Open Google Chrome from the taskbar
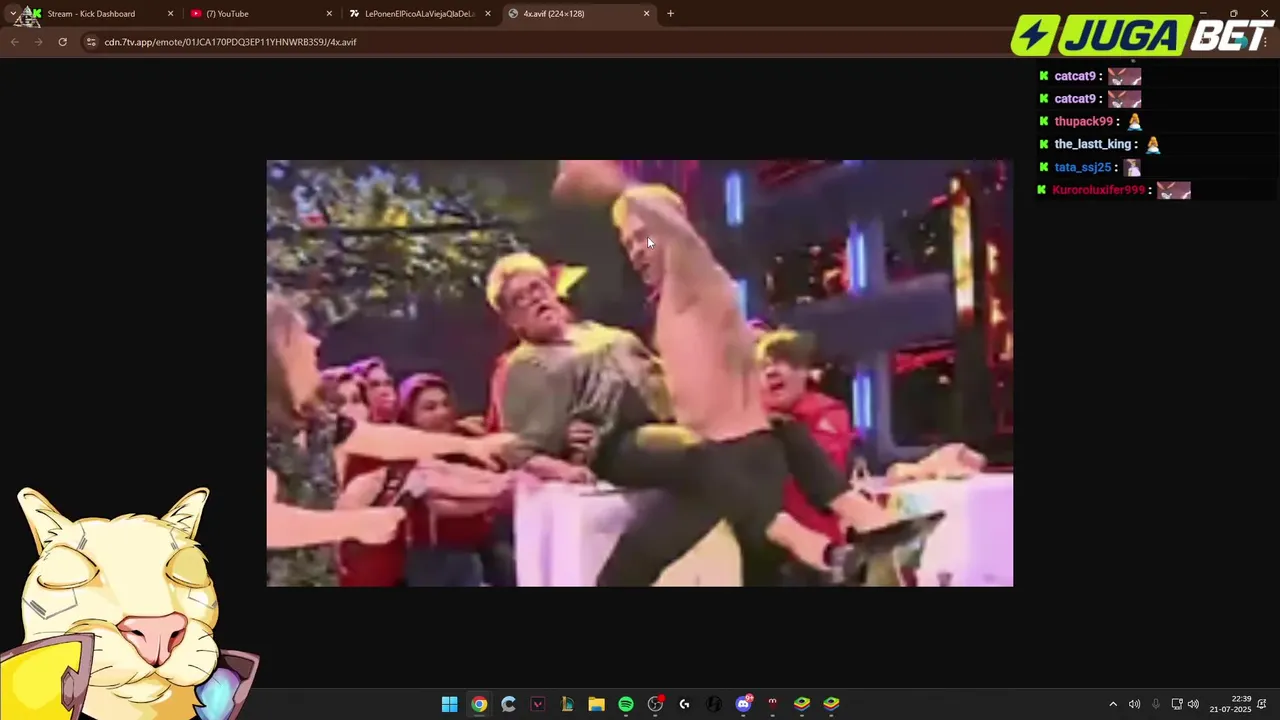Screen dimensions: 1280x720 tap(479, 704)
